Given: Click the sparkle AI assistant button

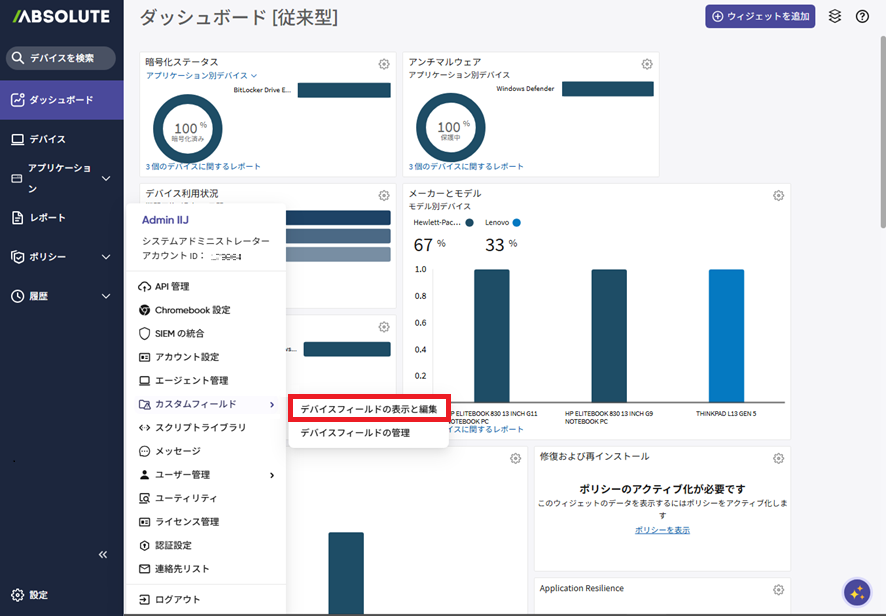Looking at the screenshot, I should point(856,592).
